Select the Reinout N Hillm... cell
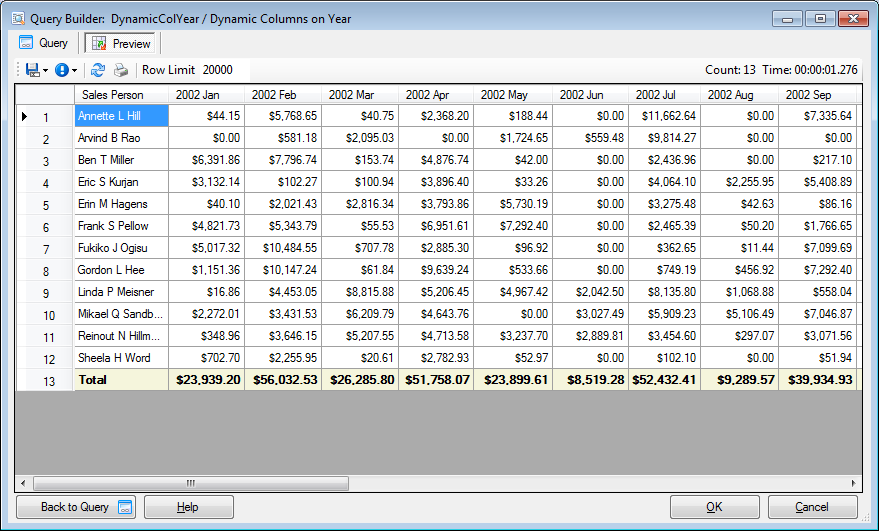 (x=121, y=336)
